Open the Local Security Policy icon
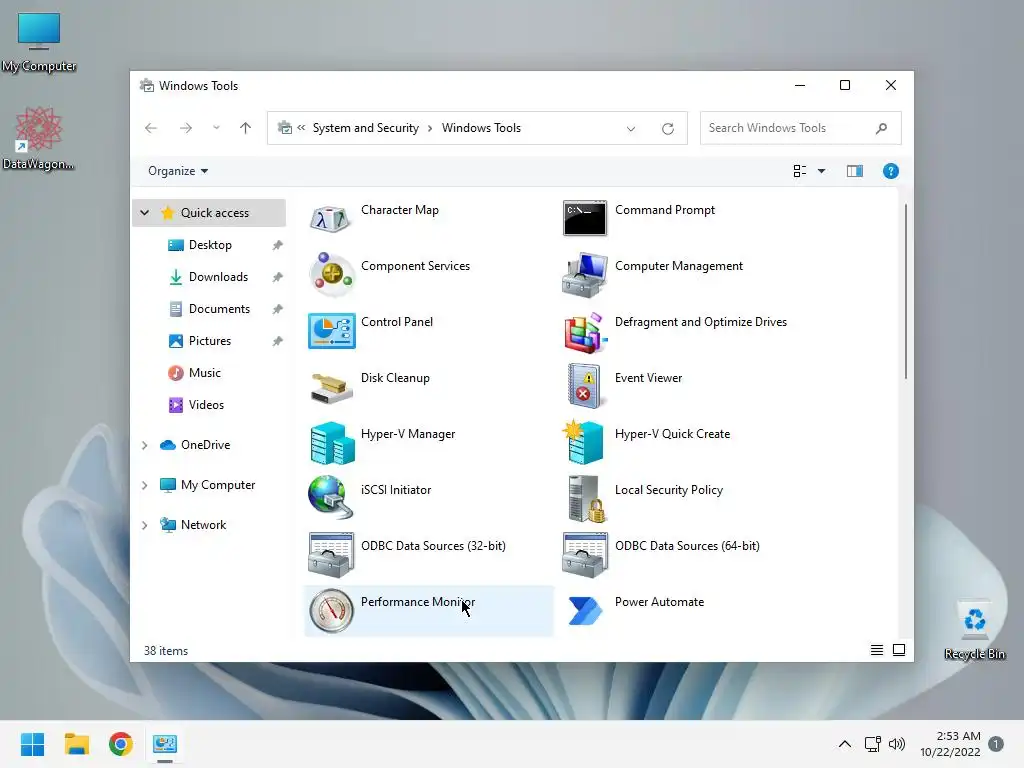Image resolution: width=1024 pixels, height=768 pixels. (x=586, y=499)
